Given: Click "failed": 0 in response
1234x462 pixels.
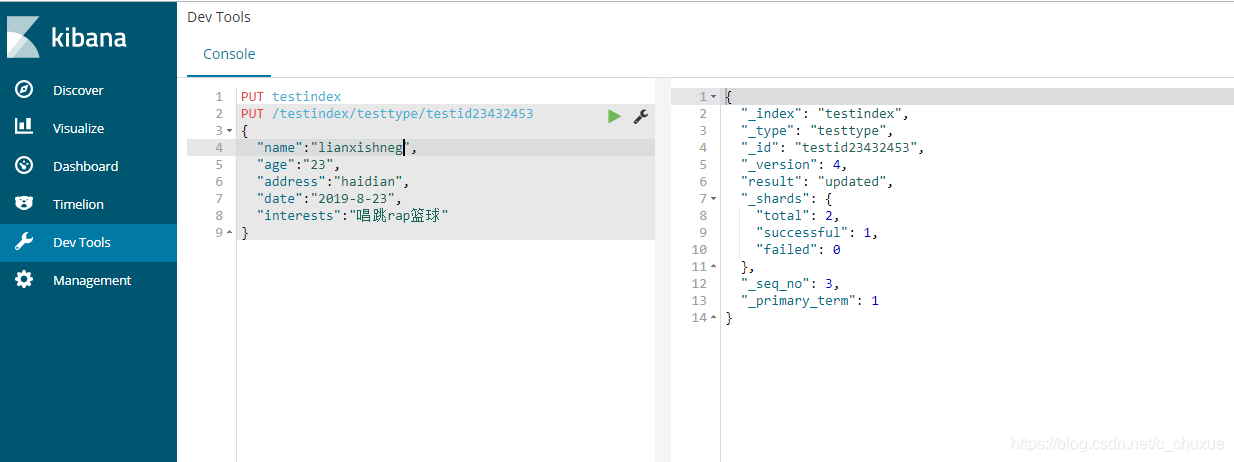Looking at the screenshot, I should click(x=799, y=250).
